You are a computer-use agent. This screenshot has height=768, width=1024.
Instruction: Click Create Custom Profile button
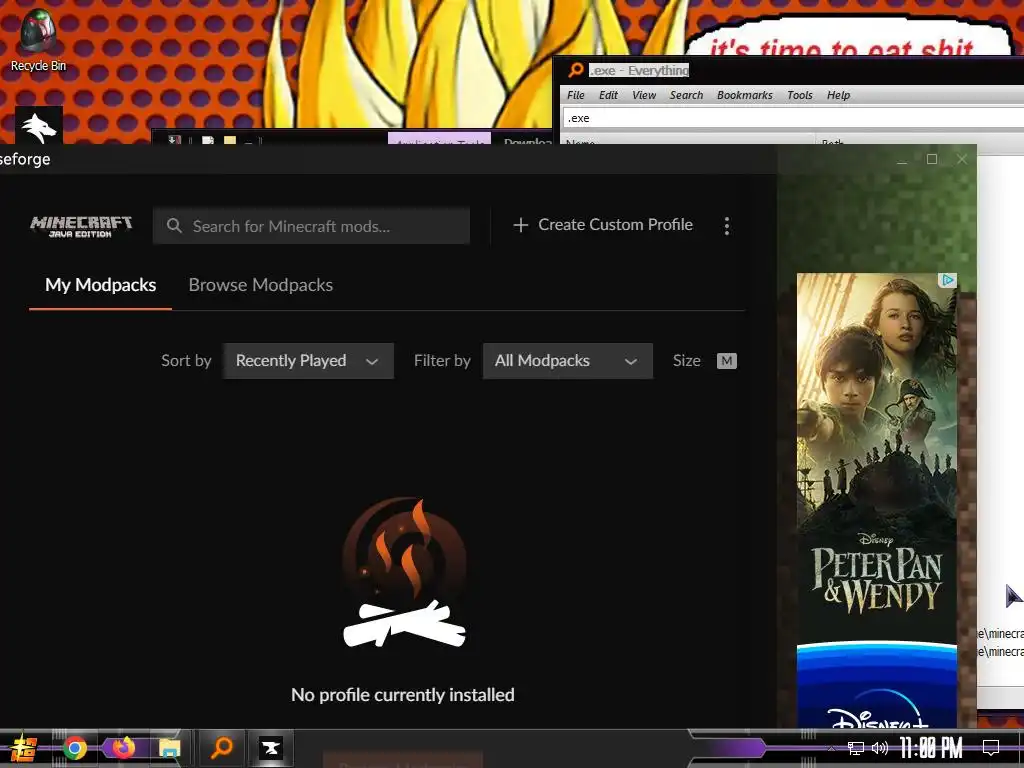click(x=603, y=225)
